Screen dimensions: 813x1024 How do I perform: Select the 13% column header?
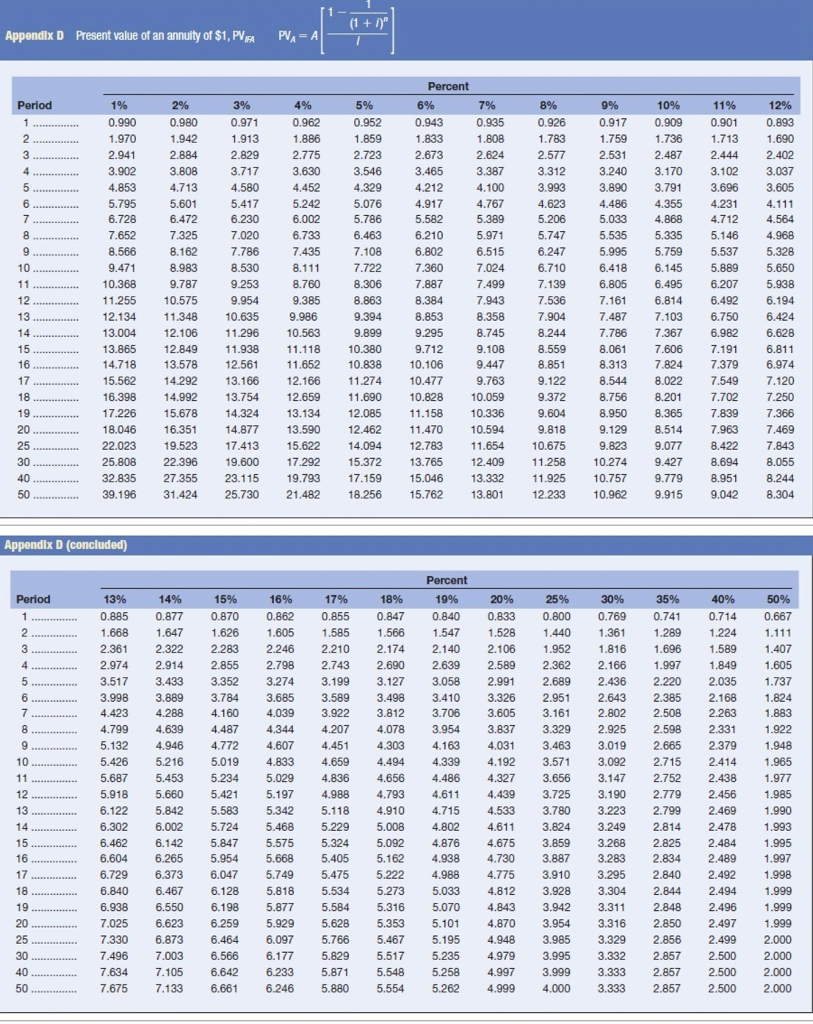coord(115,599)
